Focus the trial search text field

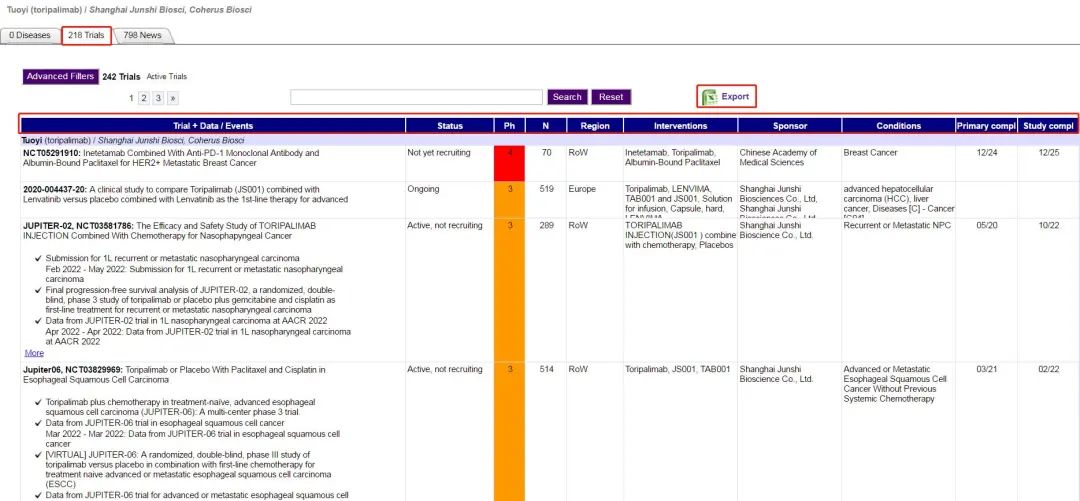tap(417, 97)
